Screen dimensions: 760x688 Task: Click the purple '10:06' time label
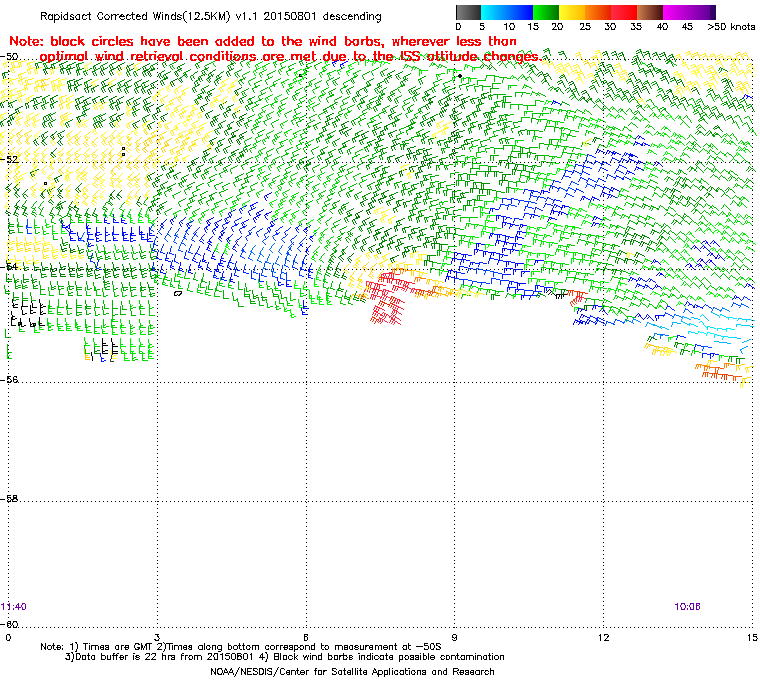tap(687, 607)
